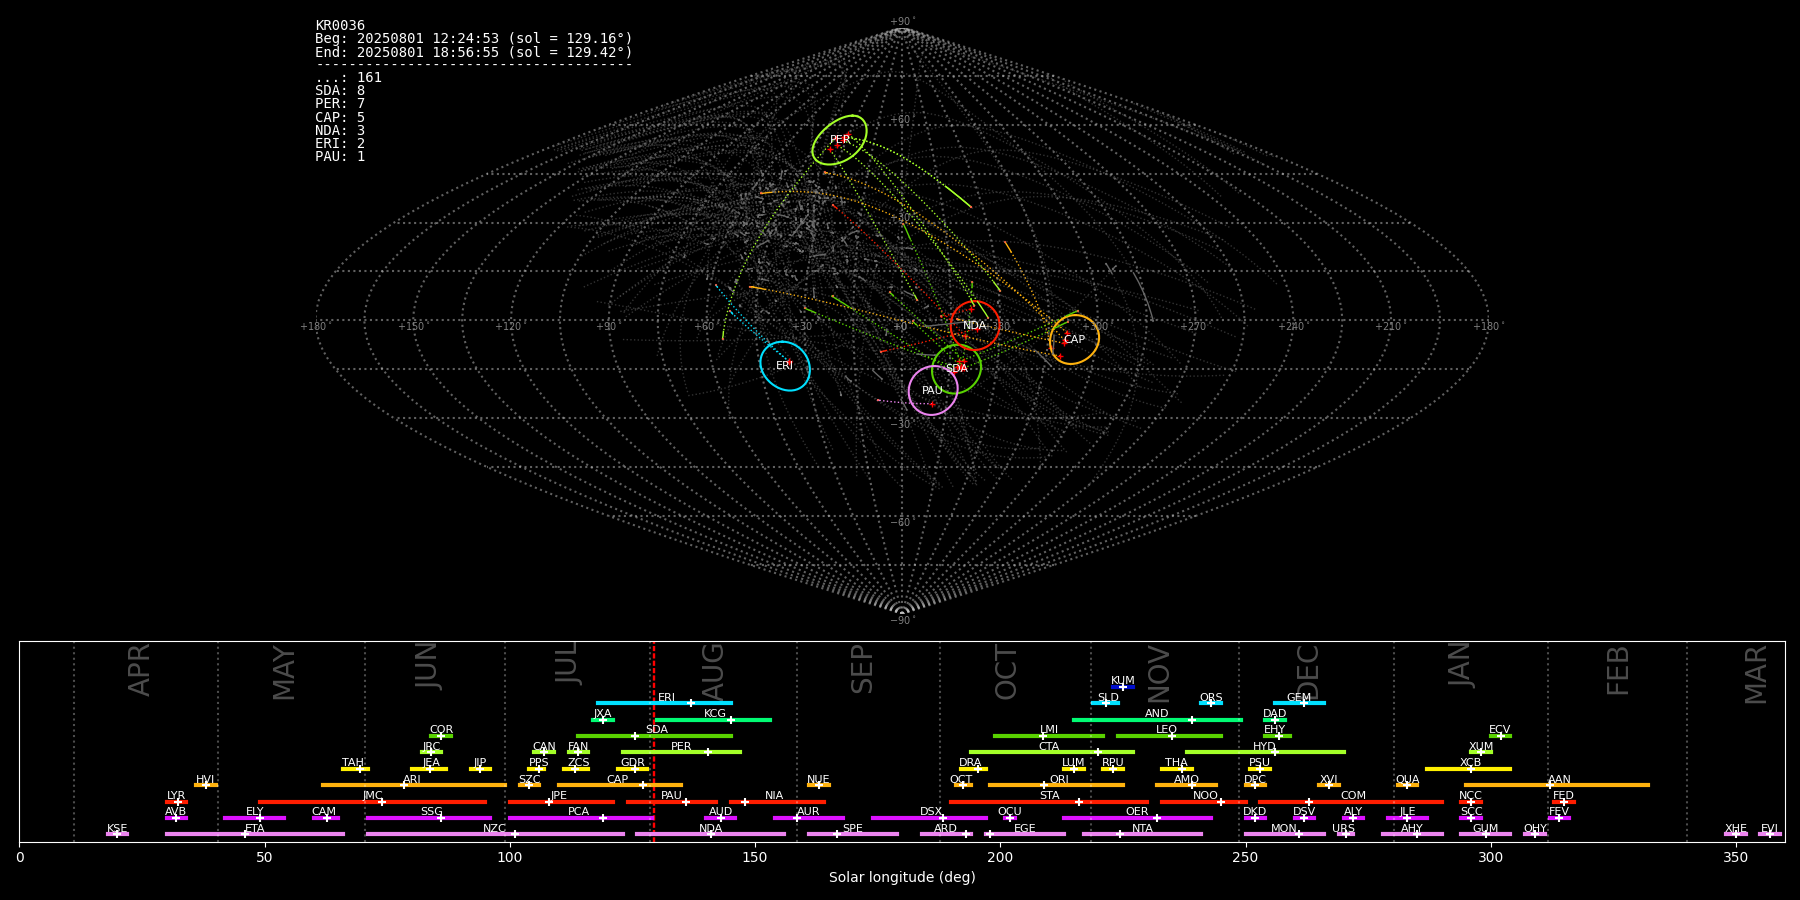Click the OCT month label in the timeline

click(x=1006, y=672)
